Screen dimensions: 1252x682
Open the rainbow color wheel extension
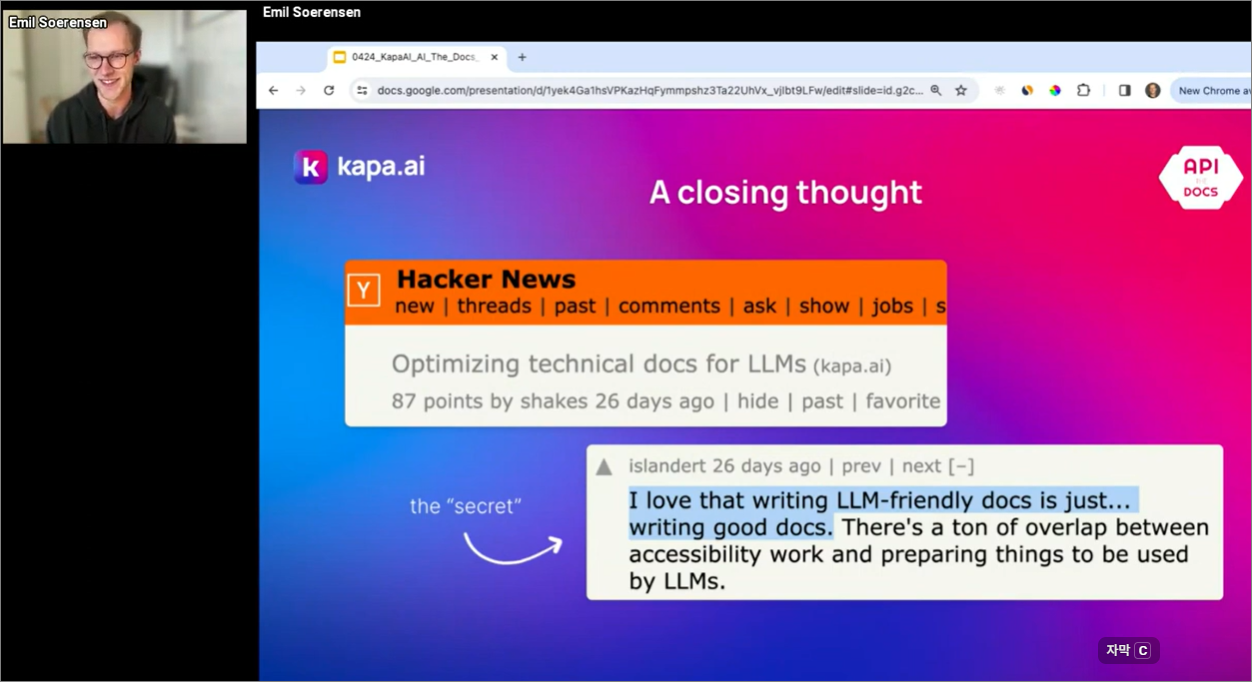[x=1055, y=90]
